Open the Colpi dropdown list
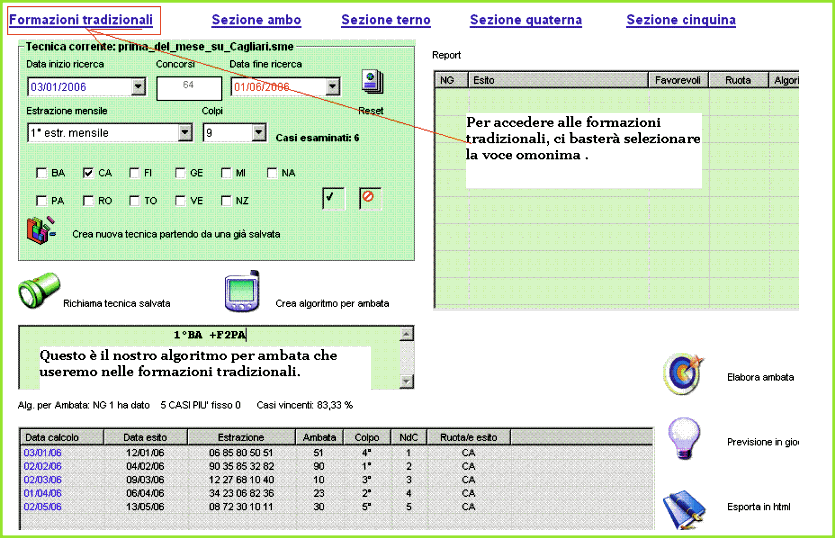 pos(259,132)
